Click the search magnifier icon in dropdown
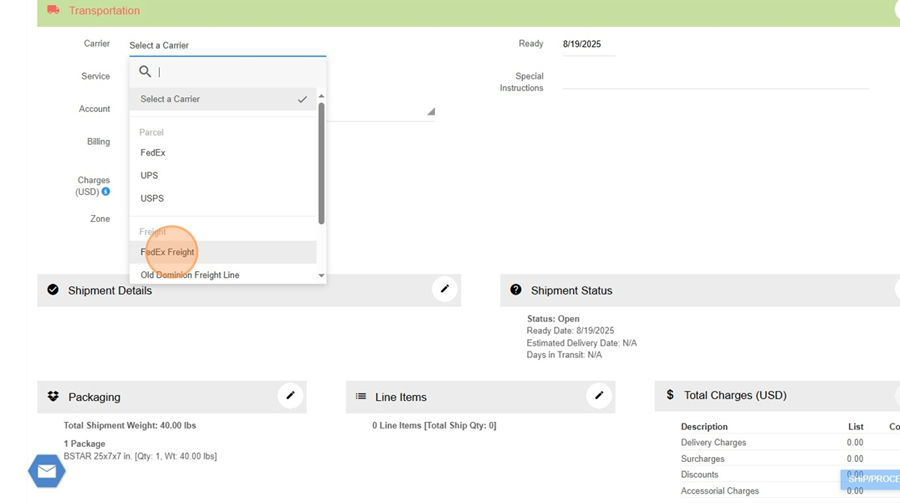This screenshot has height=503, width=900. coord(145,72)
